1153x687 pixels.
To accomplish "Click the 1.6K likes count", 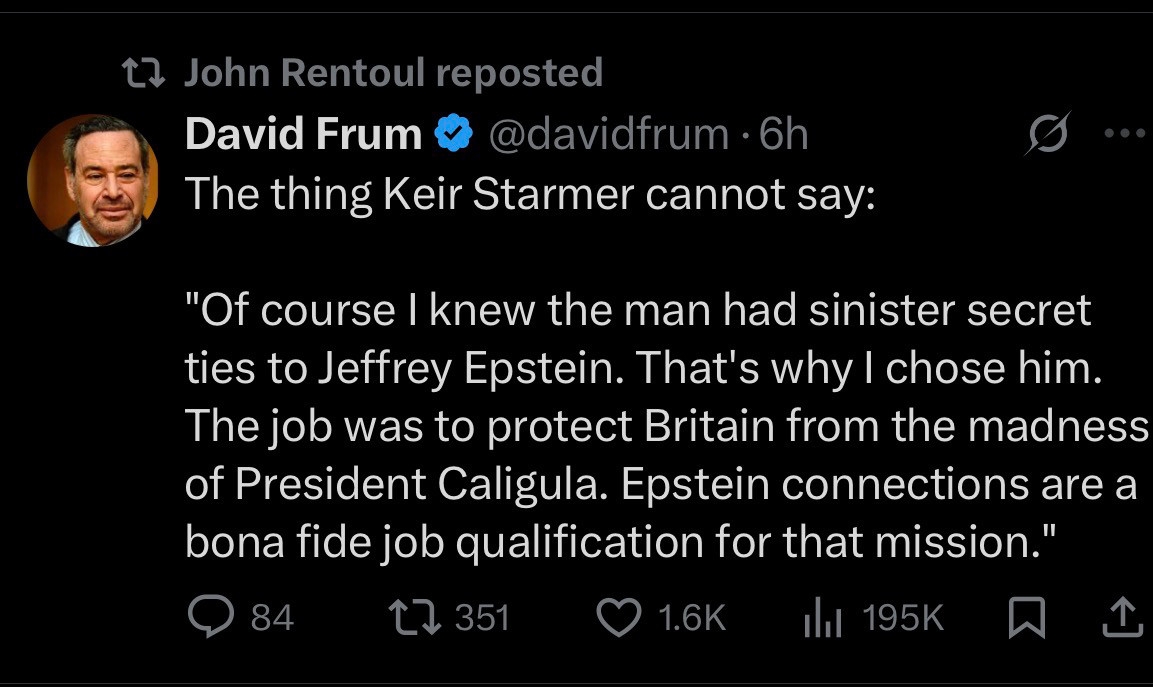I will 692,618.
